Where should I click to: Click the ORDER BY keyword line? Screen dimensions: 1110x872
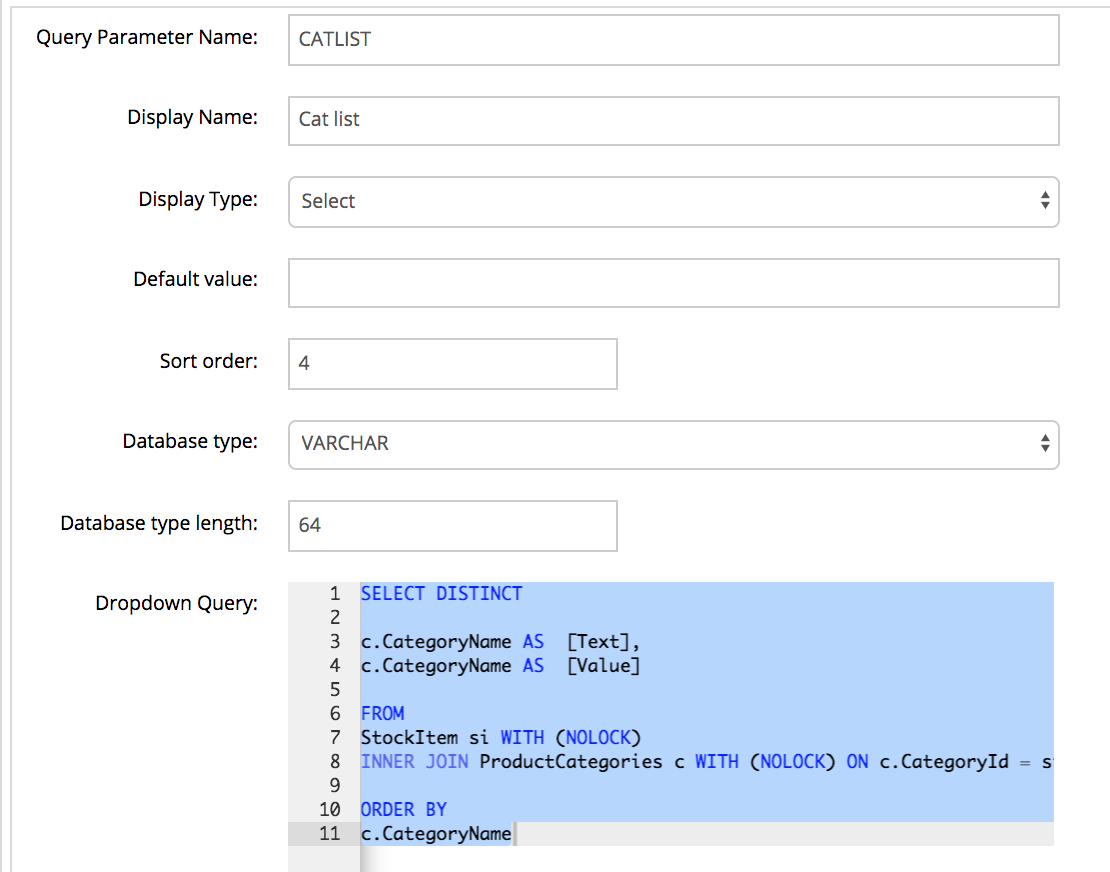click(403, 810)
